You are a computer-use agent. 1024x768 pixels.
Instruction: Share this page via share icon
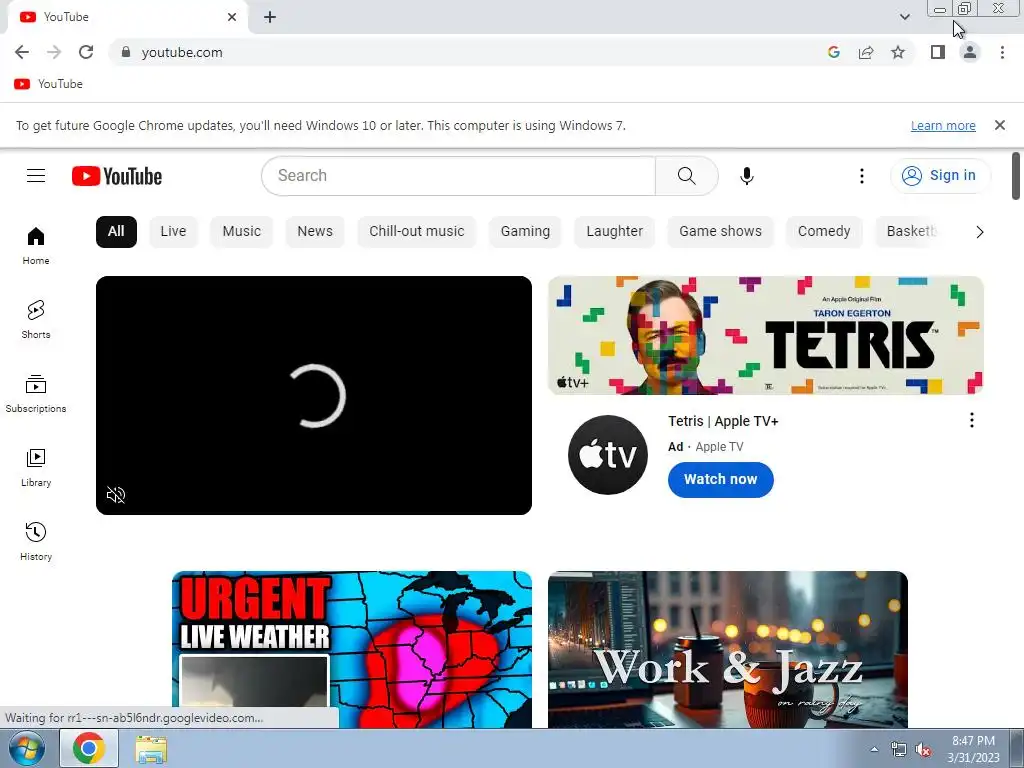(866, 52)
